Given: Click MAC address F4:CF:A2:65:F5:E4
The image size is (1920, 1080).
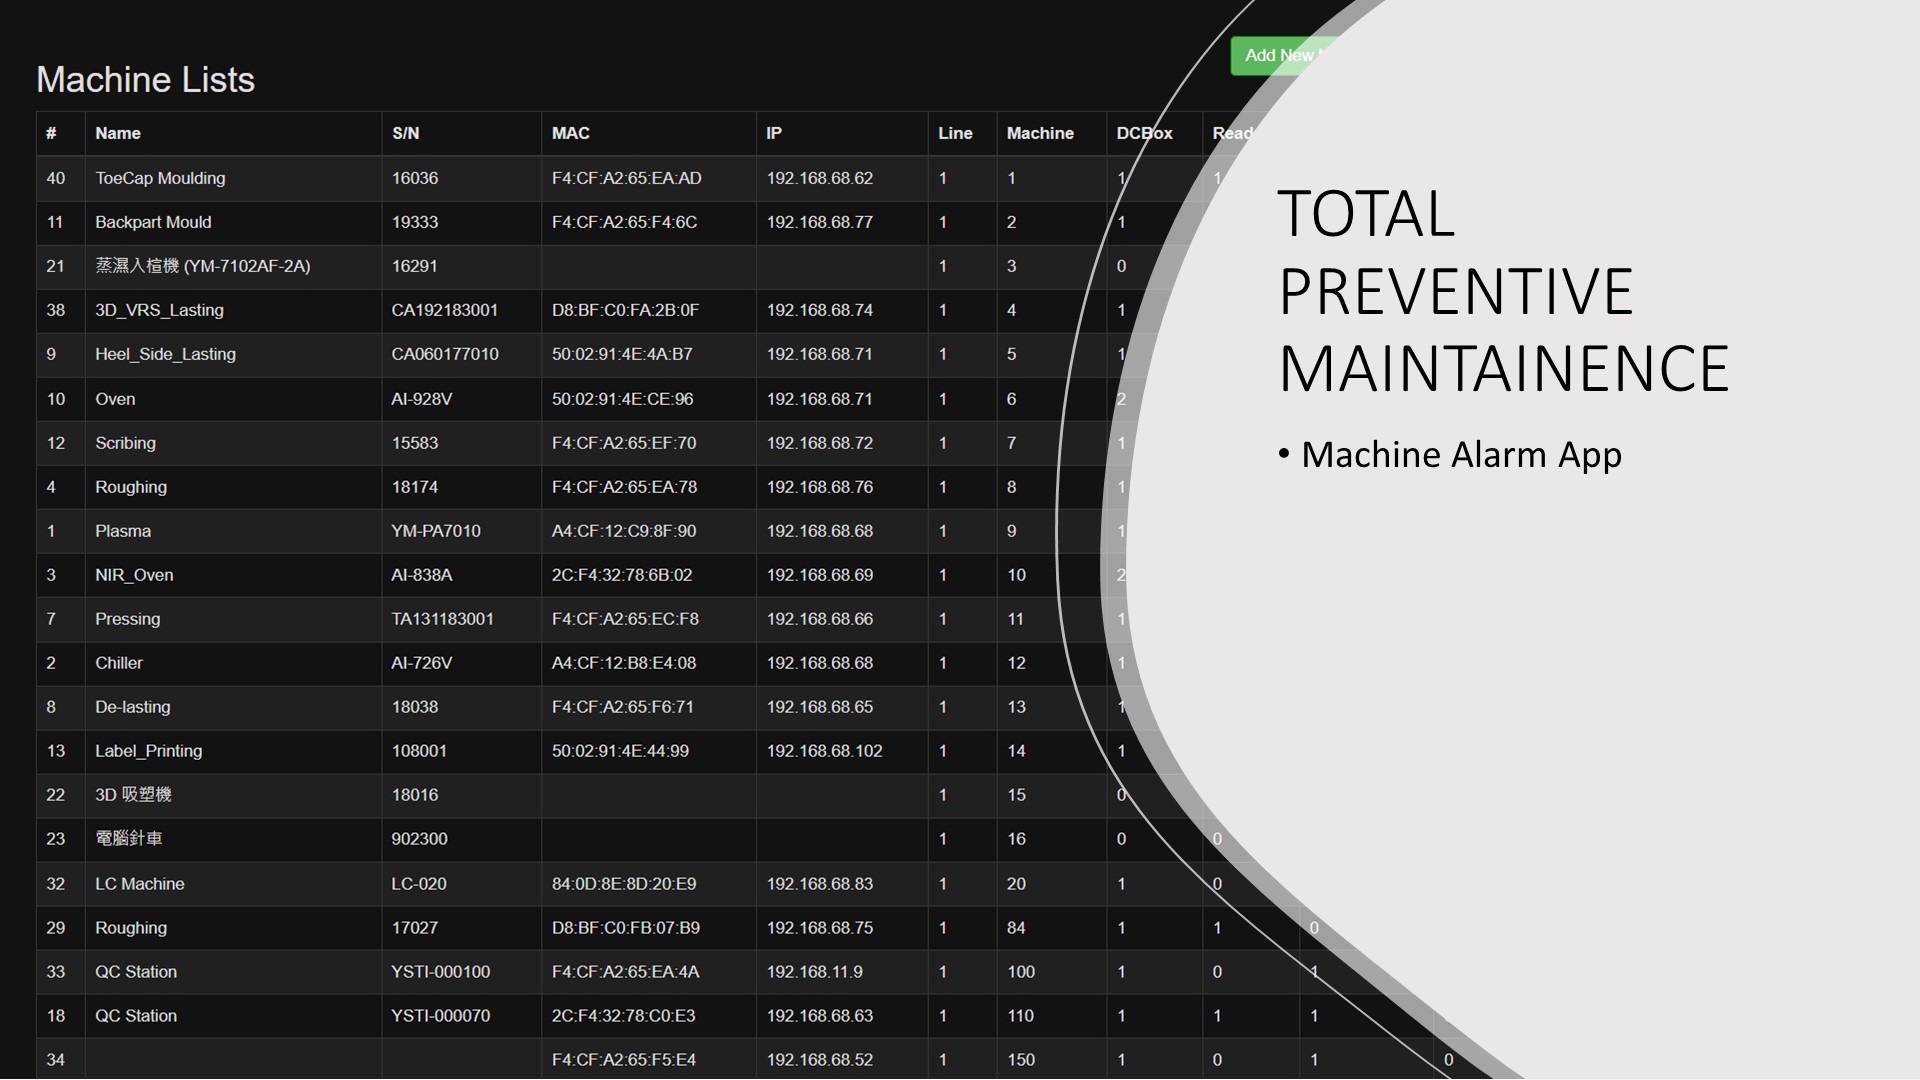Looking at the screenshot, I should click(623, 1060).
